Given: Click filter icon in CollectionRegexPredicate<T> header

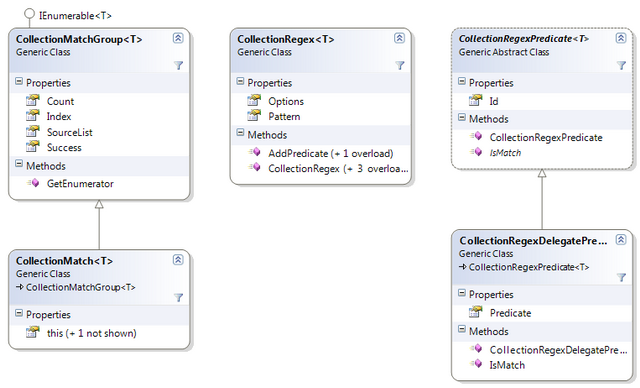Looking at the screenshot, I should click(x=621, y=65).
